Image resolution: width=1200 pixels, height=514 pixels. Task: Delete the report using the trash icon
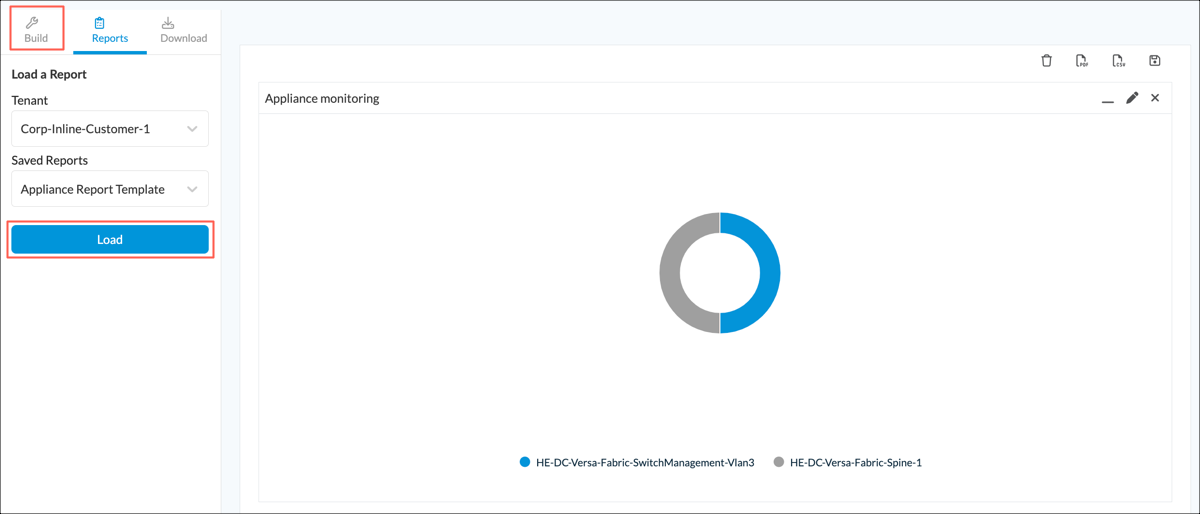[1046, 61]
